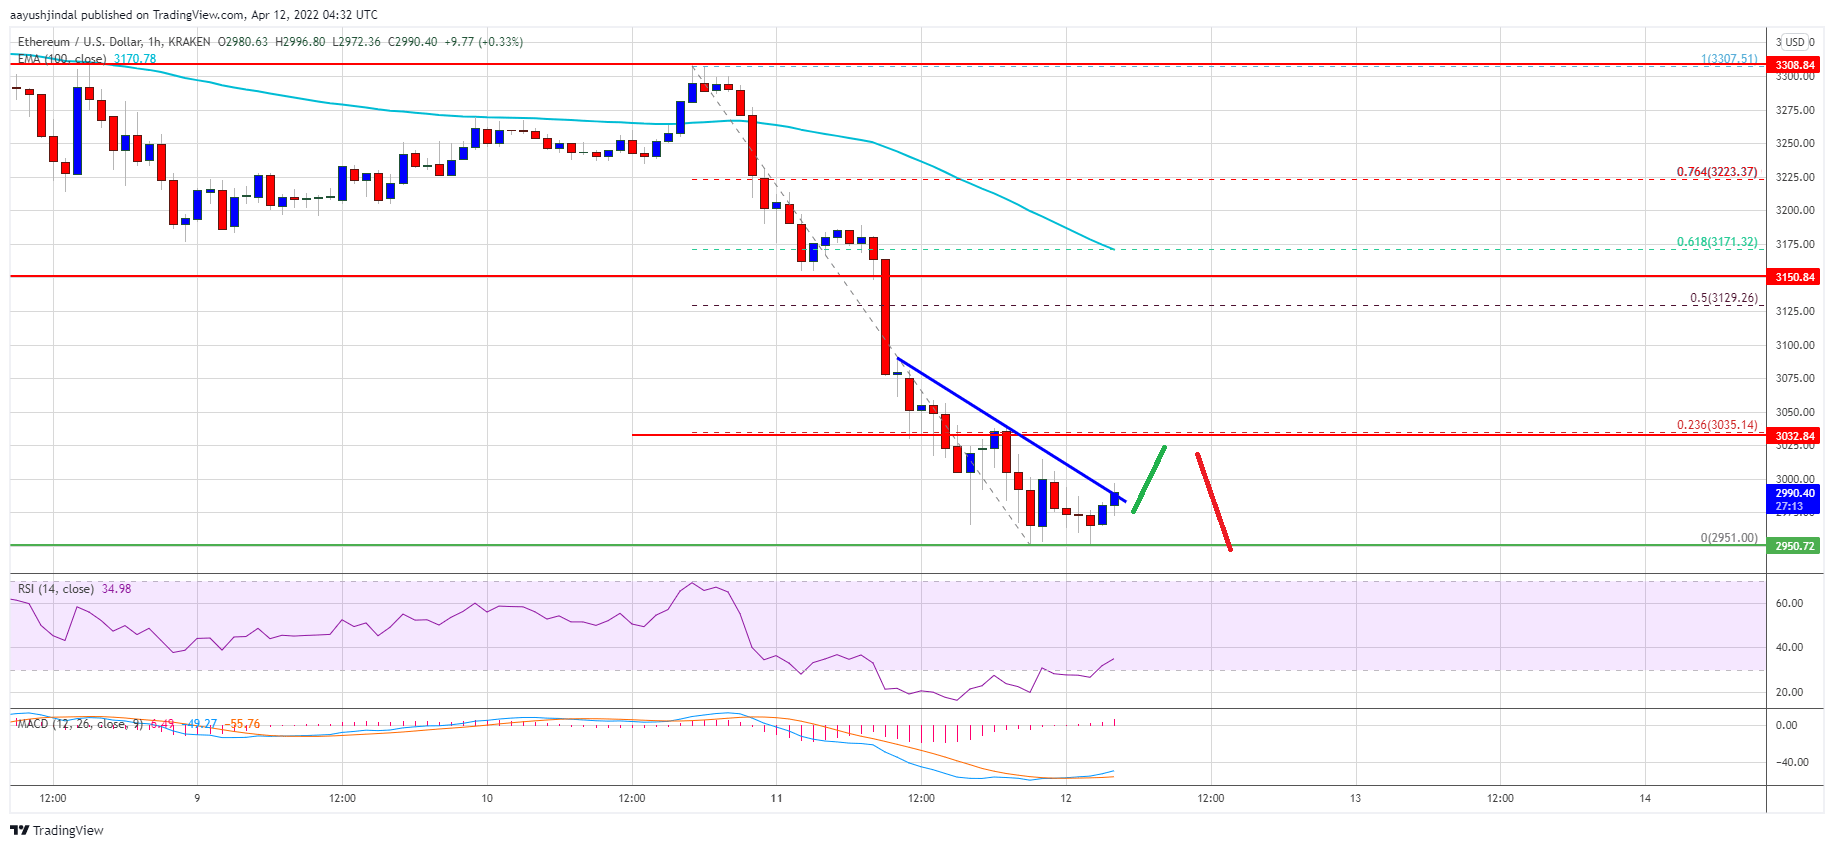Viewport: 1834px width, 848px height.
Task: Select the 3032.84 red price label
Action: click(1794, 436)
